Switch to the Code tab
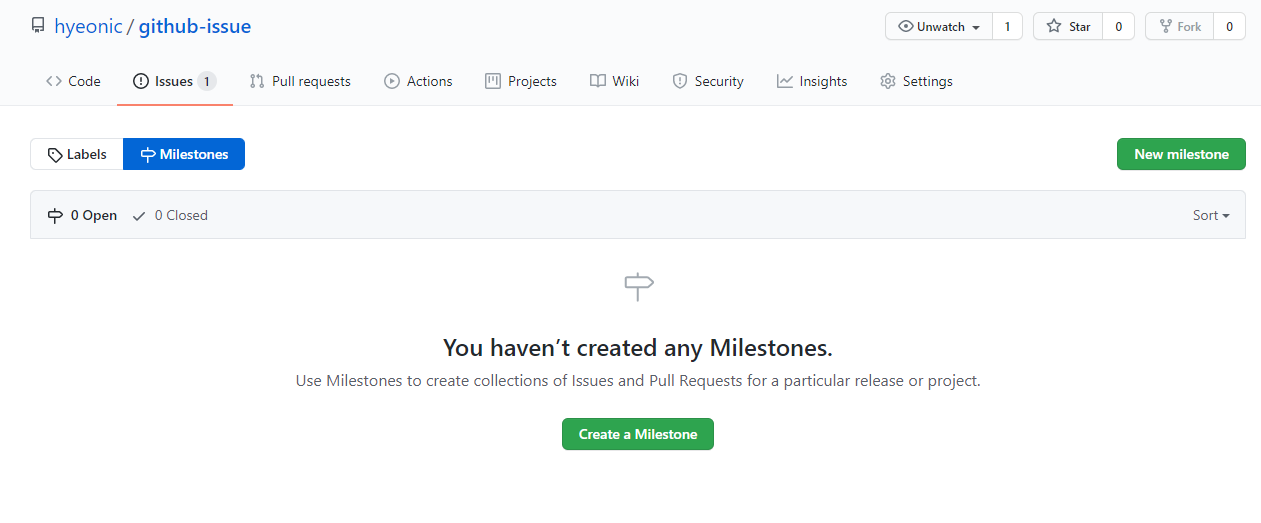This screenshot has width=1261, height=523. click(73, 81)
